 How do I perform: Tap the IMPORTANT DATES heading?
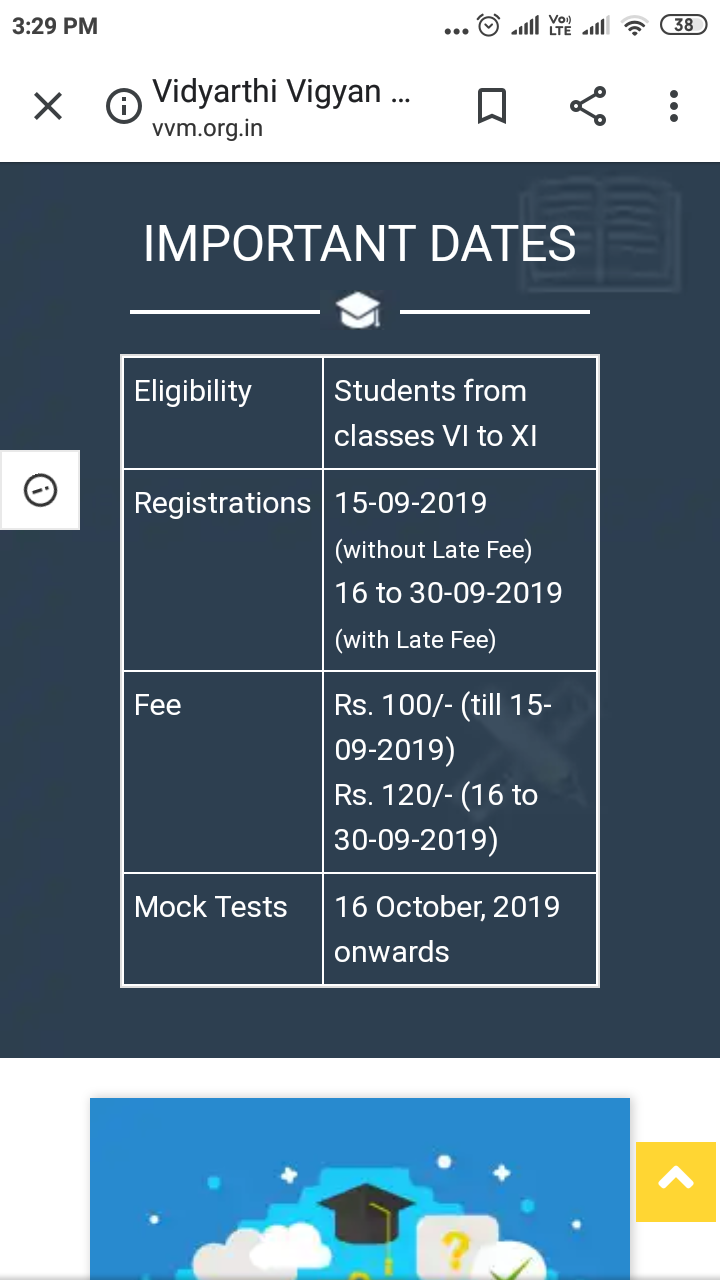coord(359,244)
